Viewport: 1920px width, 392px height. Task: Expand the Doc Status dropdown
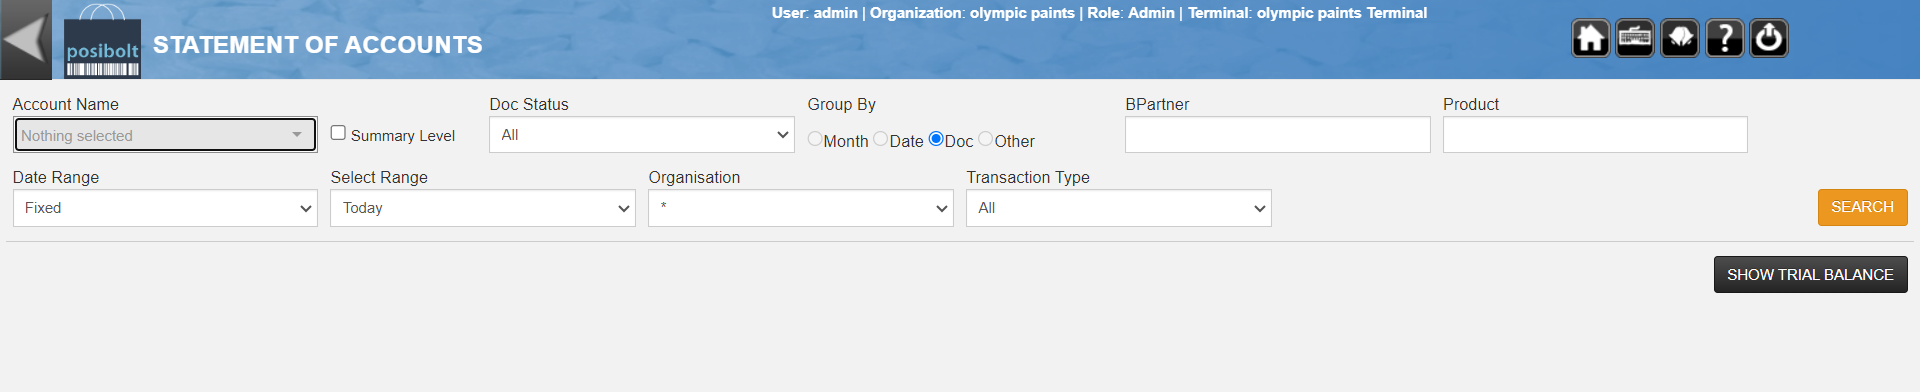tap(641, 135)
